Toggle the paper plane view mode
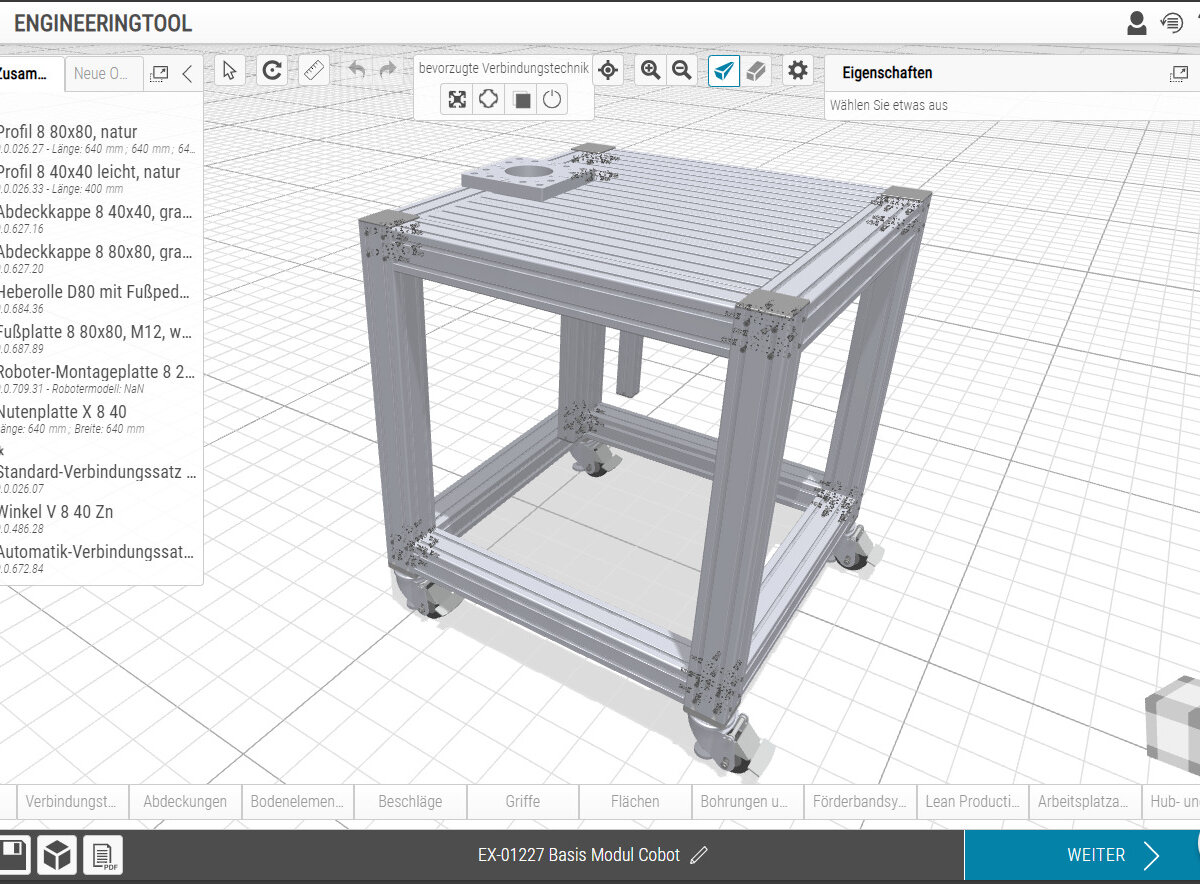Screen dimensions: 1200x884 tap(724, 70)
